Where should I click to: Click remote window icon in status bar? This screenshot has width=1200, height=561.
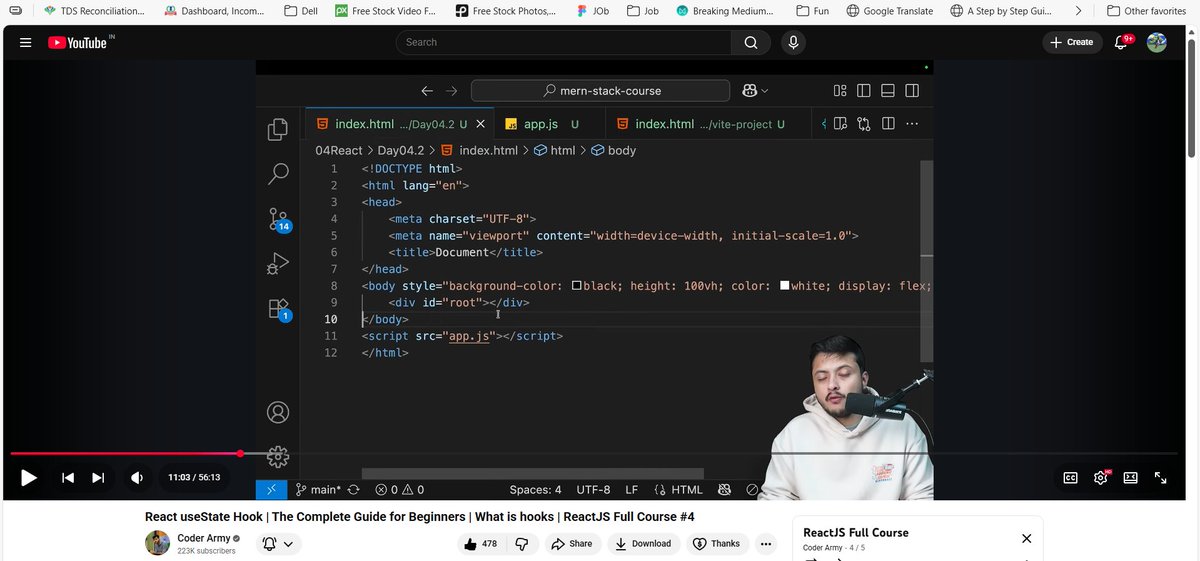(x=272, y=490)
